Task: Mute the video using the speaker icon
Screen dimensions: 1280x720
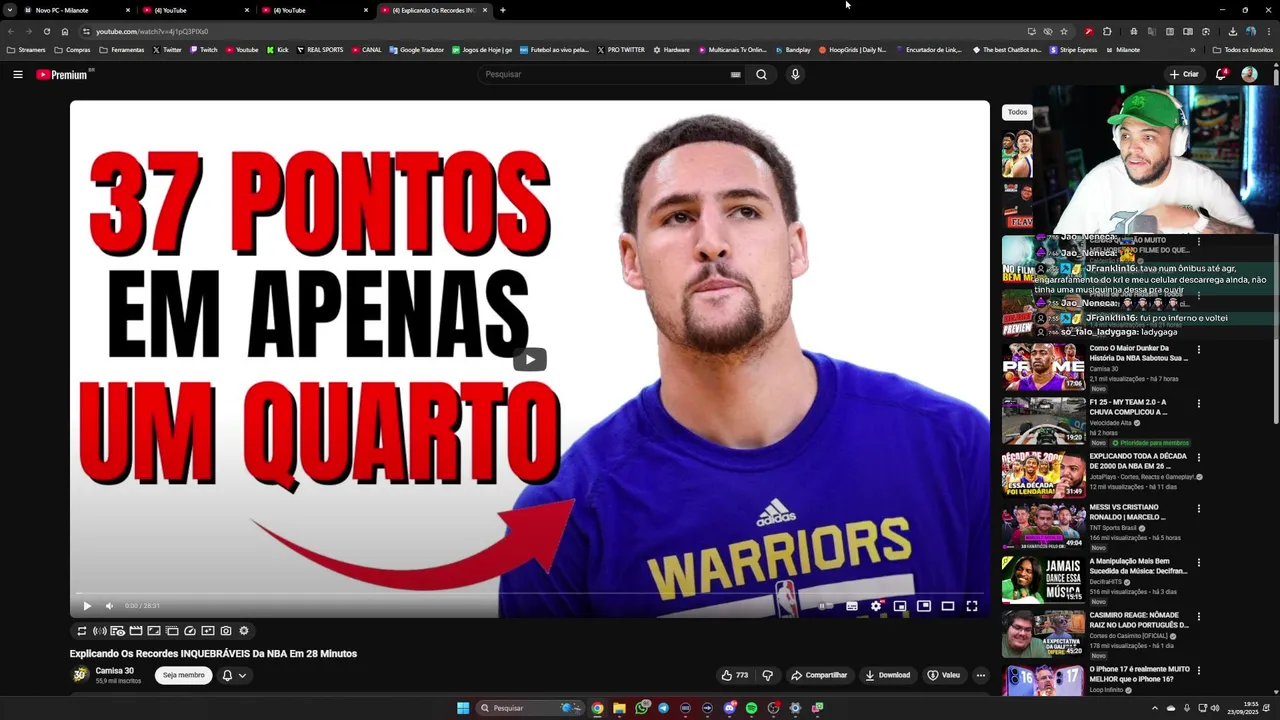Action: [x=109, y=606]
